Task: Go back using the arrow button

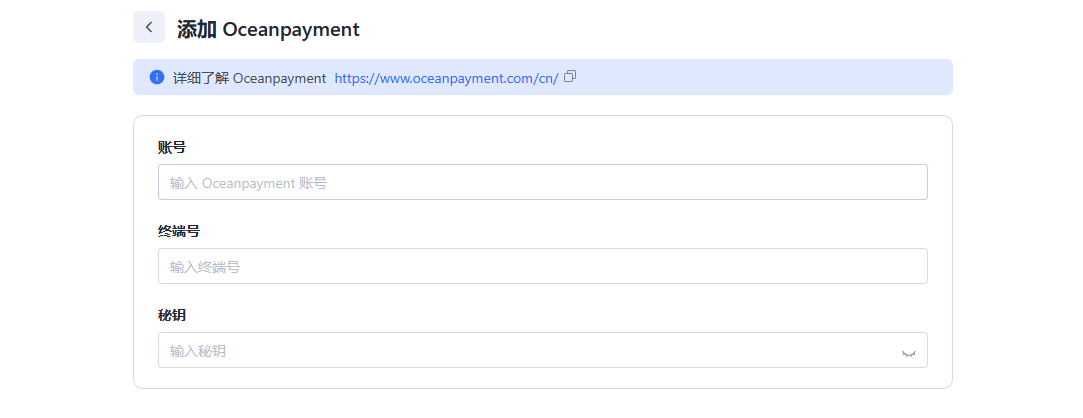Action: pyautogui.click(x=149, y=27)
